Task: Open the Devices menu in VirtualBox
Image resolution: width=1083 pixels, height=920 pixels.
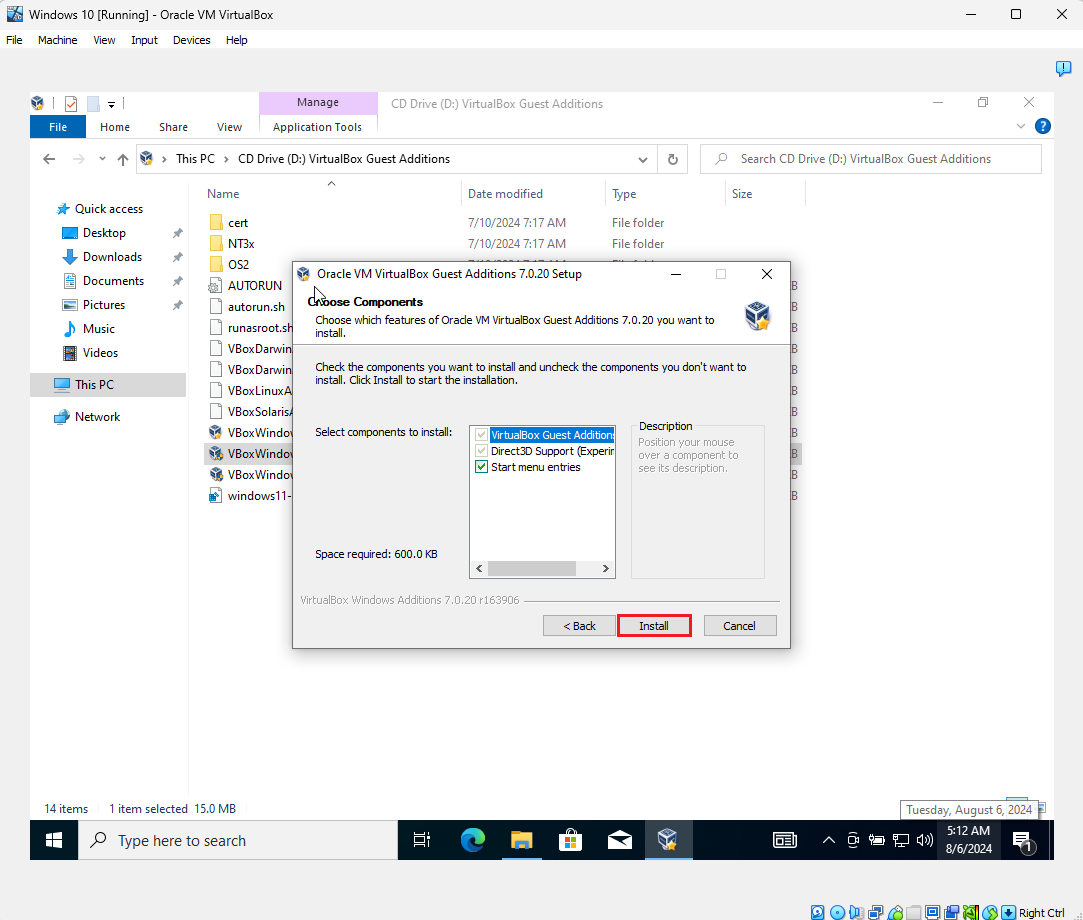Action: [x=191, y=40]
